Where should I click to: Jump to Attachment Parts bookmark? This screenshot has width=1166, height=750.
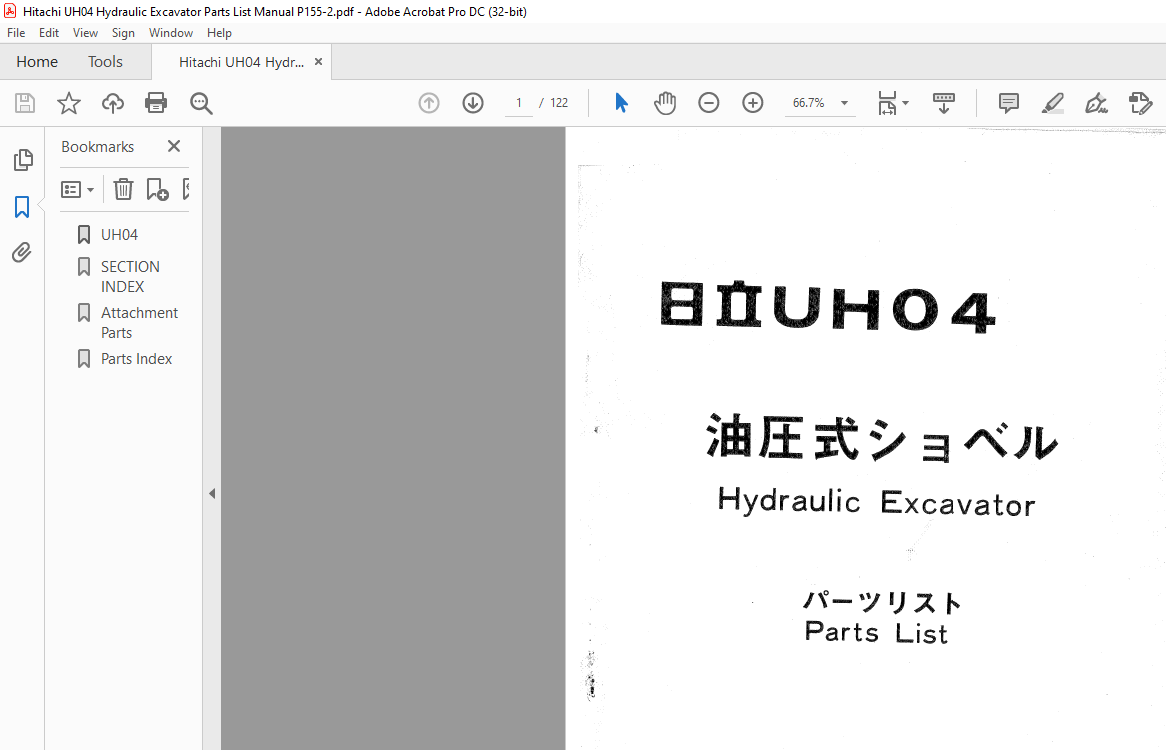[139, 323]
